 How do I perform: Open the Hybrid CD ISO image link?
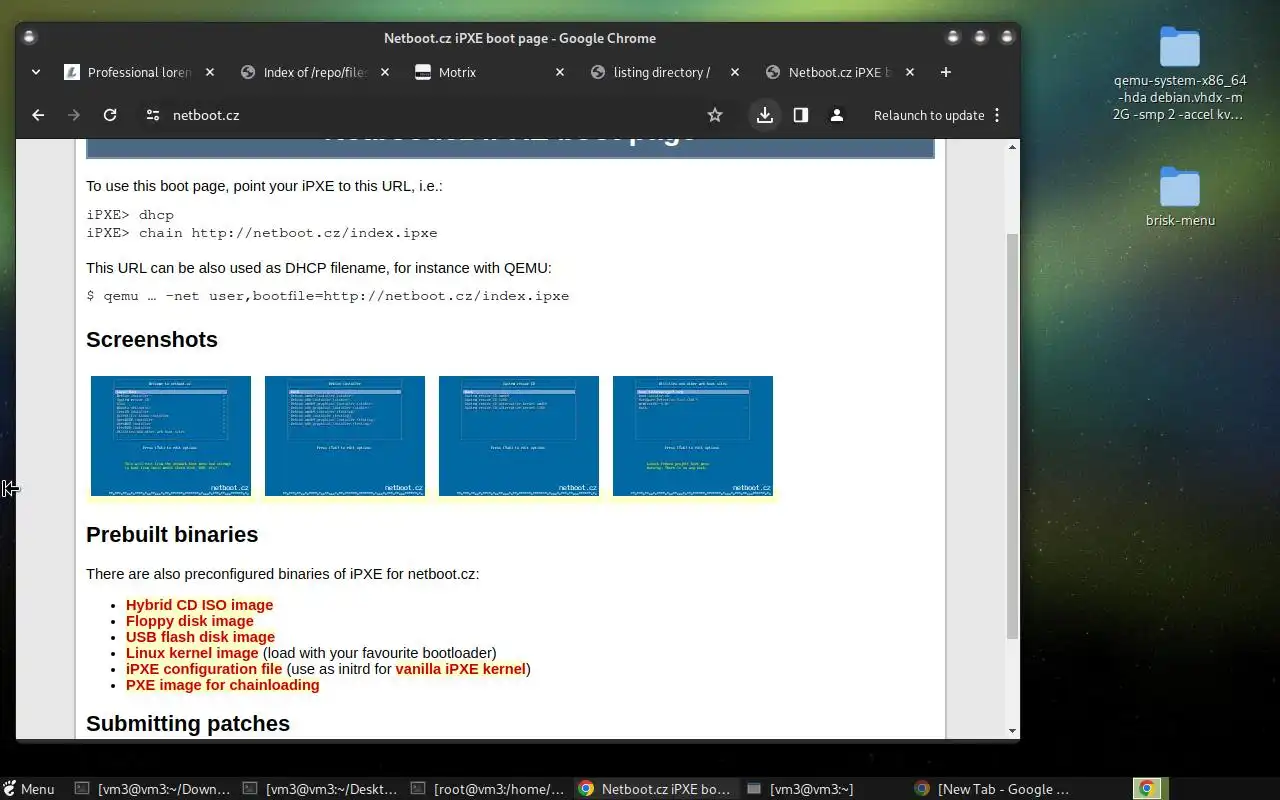pyautogui.click(x=199, y=605)
